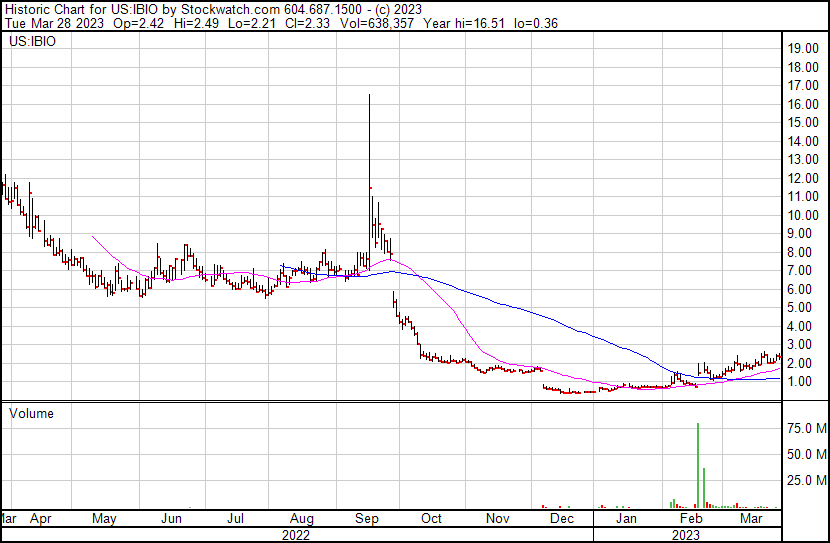The height and width of the screenshot is (543, 830).
Task: Click the 19.00 price axis label
Action: click(803, 48)
